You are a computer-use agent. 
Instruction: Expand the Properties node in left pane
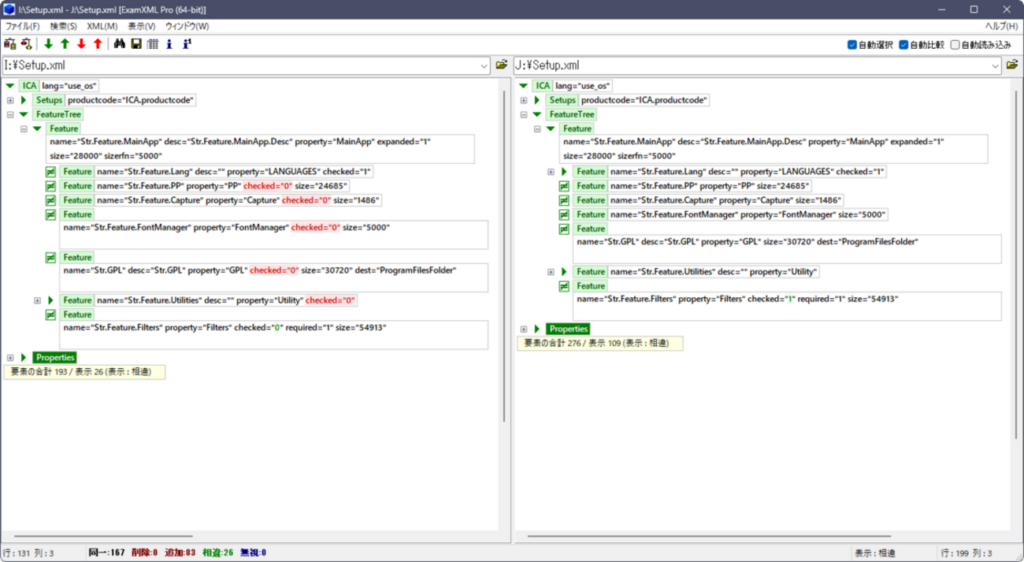(x=10, y=358)
